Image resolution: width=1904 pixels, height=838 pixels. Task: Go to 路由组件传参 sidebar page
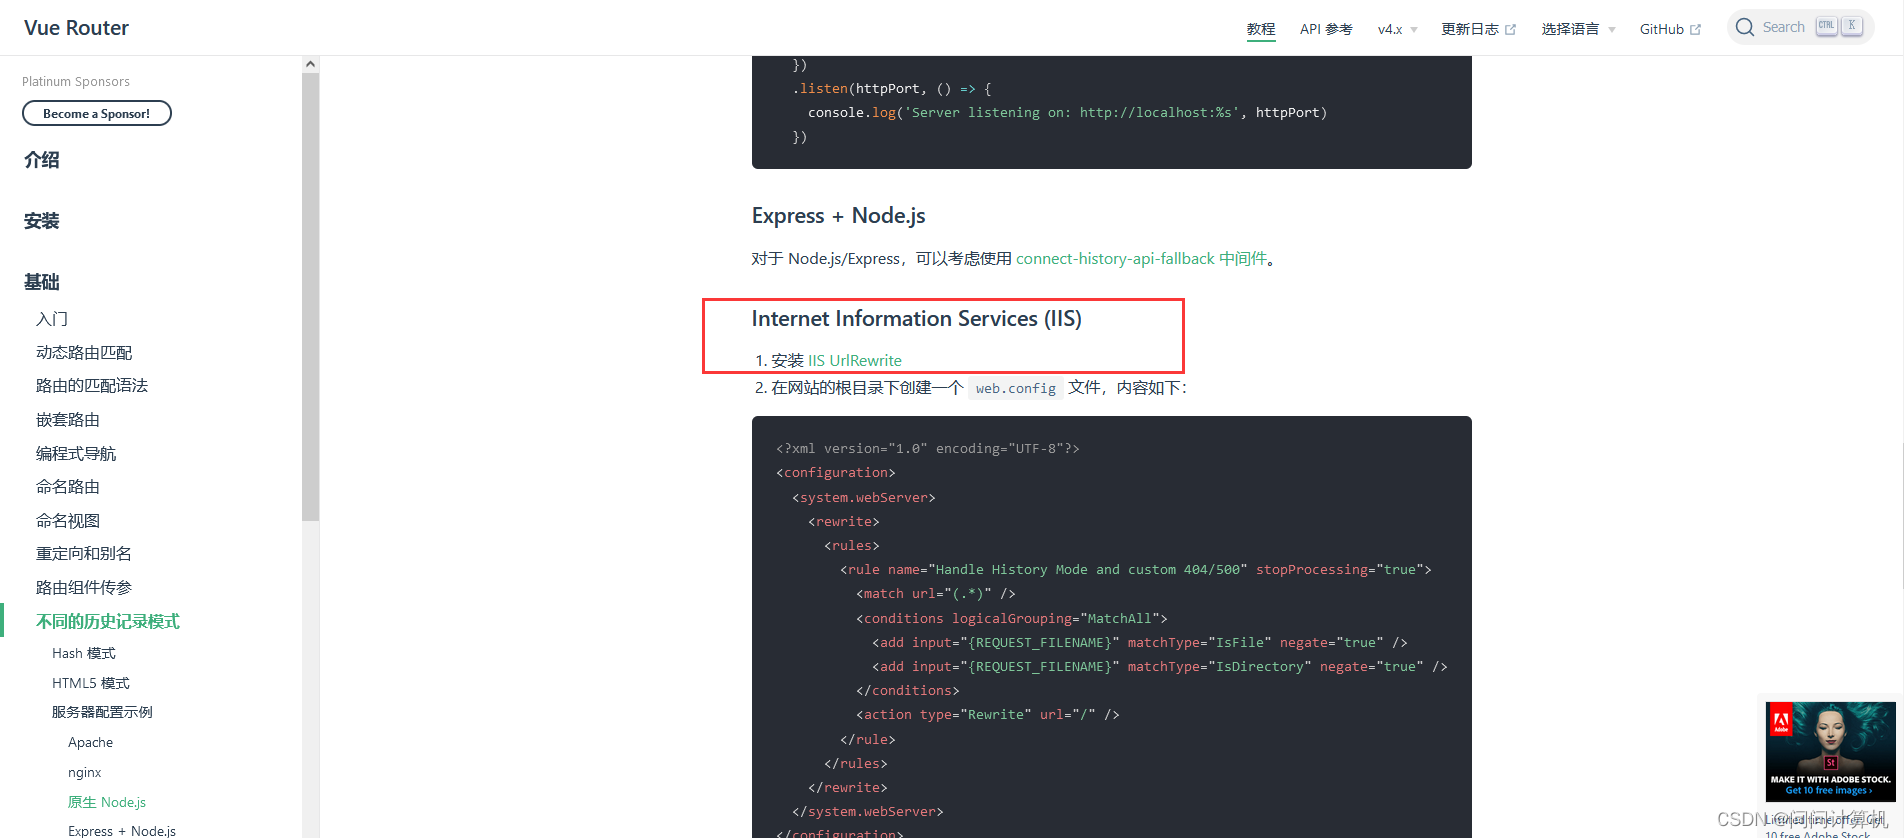point(84,587)
